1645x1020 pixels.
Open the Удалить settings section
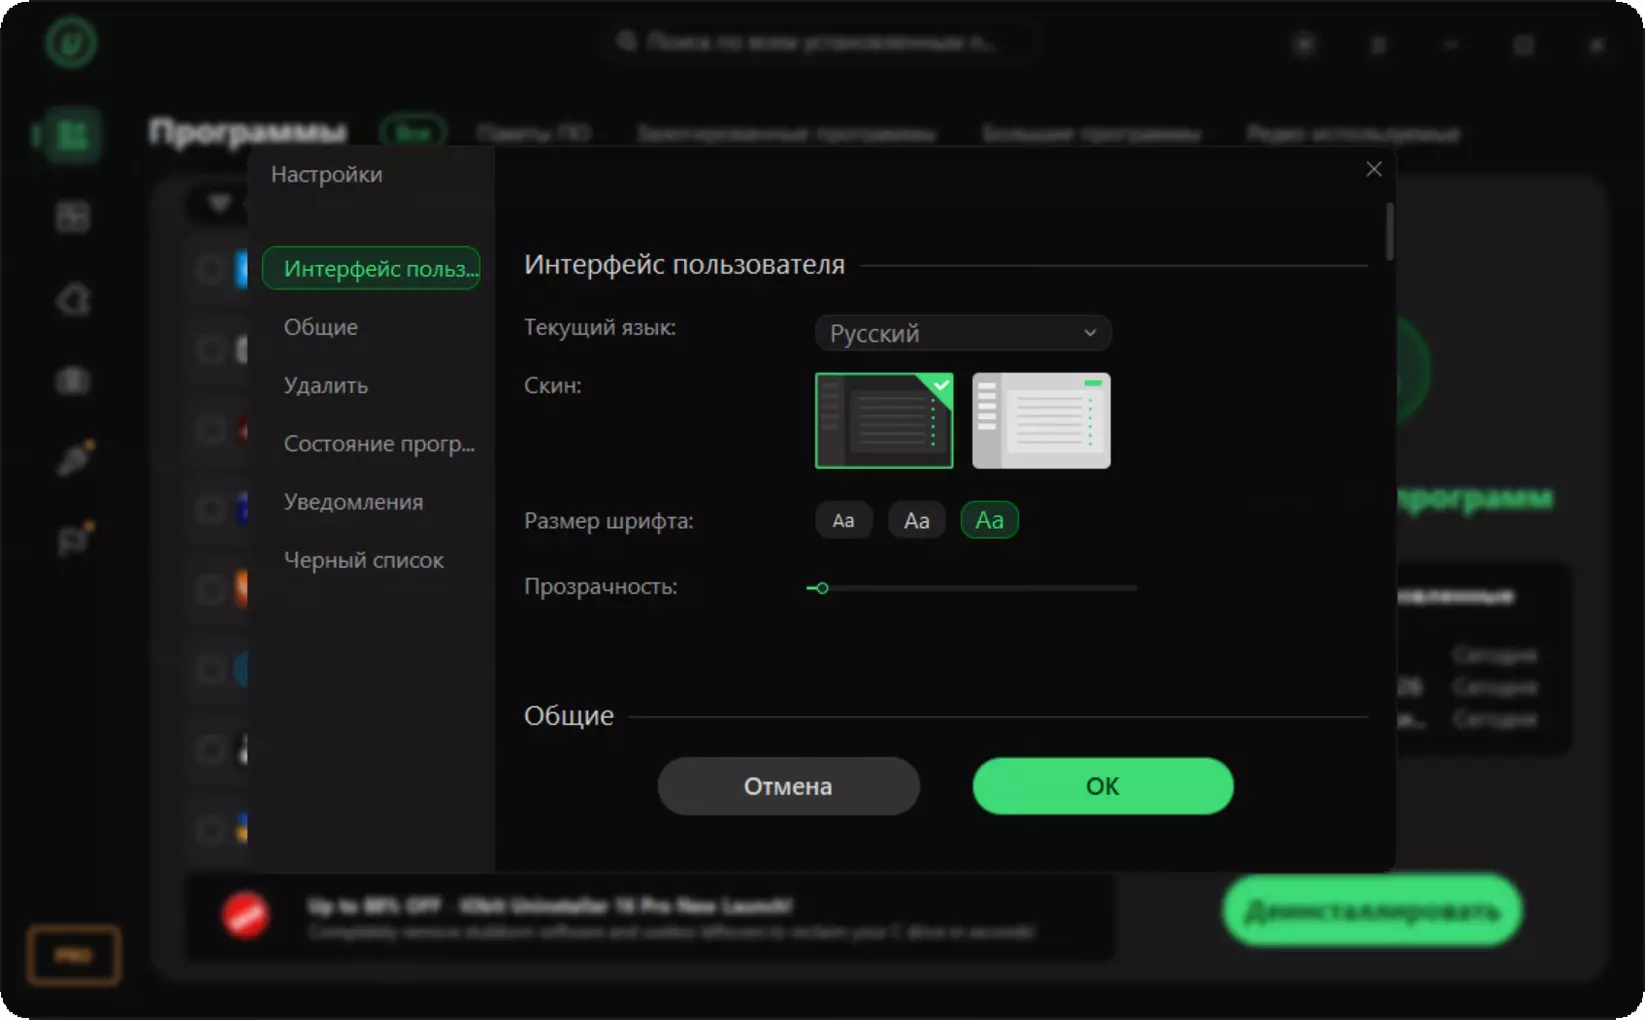click(326, 385)
